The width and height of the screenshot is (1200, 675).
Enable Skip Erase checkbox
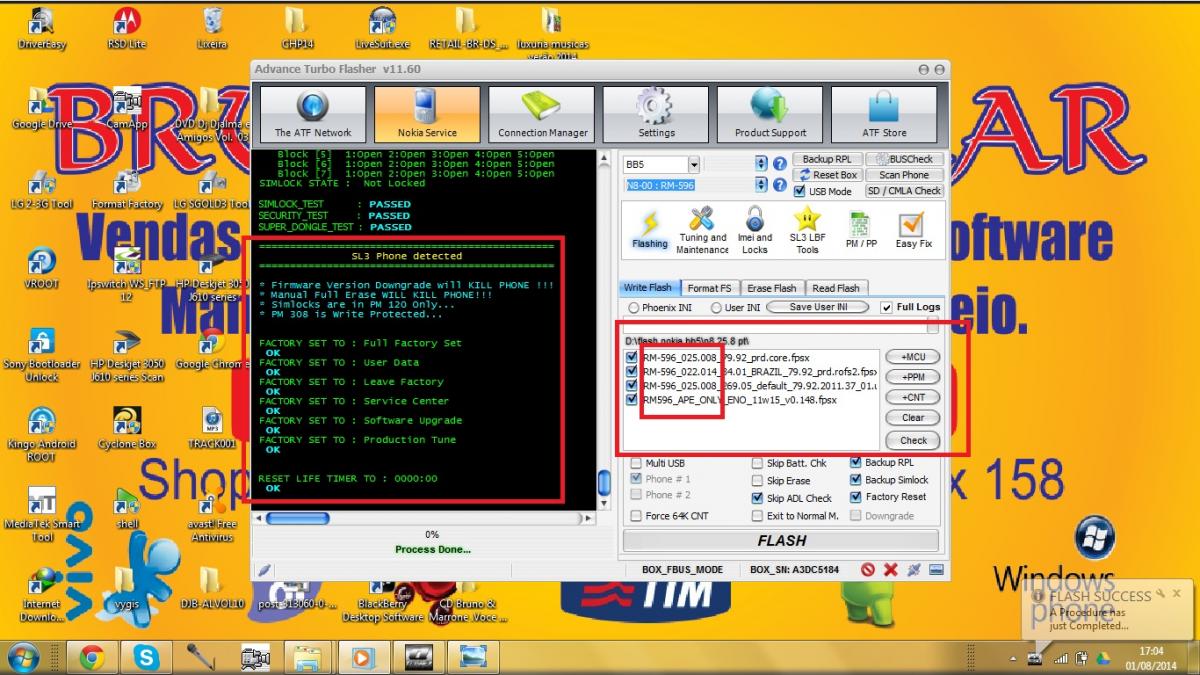click(x=757, y=481)
